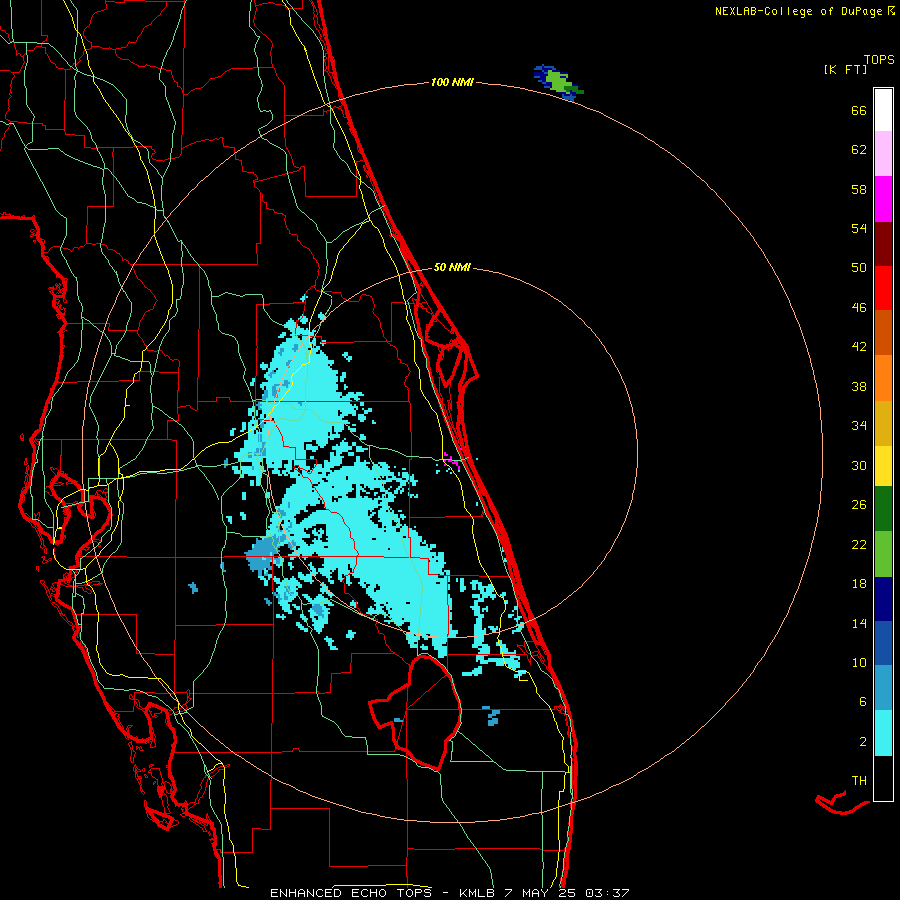900x900 pixels.
Task: Click the light pink legend swatch
Action: coord(883,154)
